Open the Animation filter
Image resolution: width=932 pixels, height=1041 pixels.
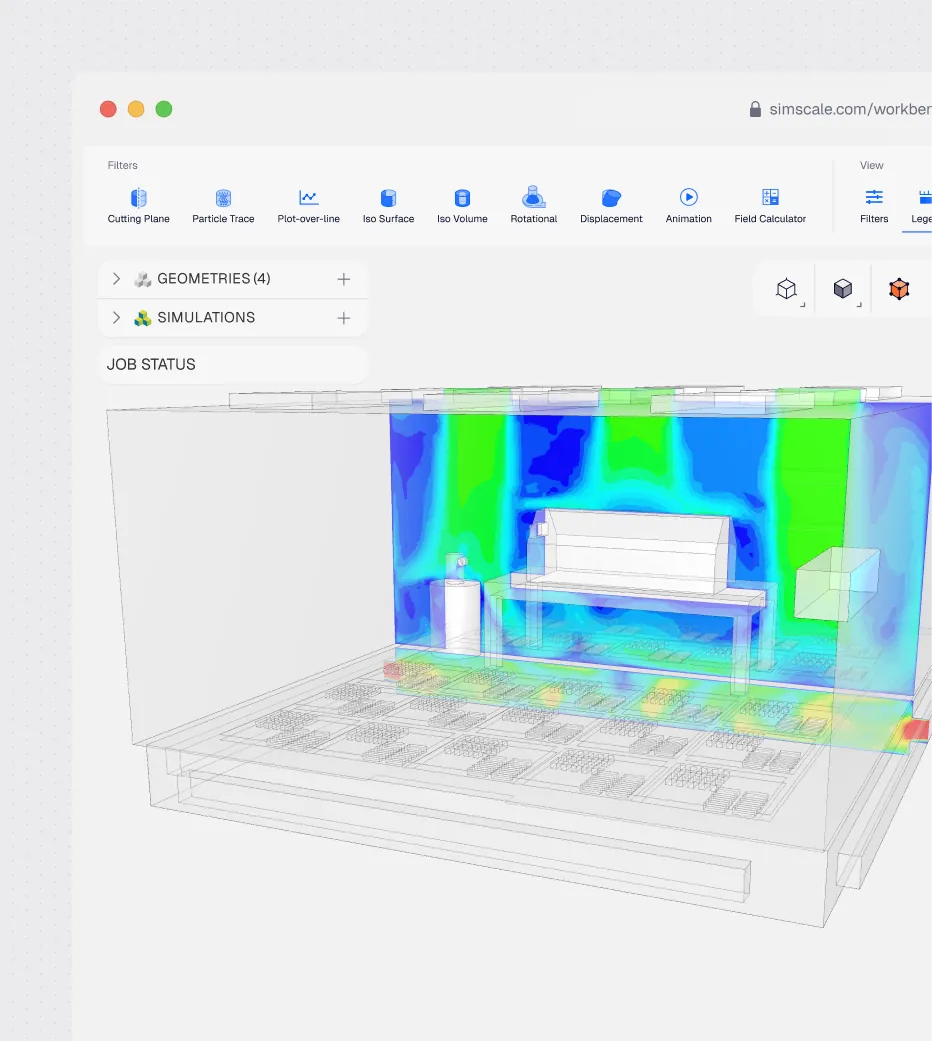pos(688,206)
